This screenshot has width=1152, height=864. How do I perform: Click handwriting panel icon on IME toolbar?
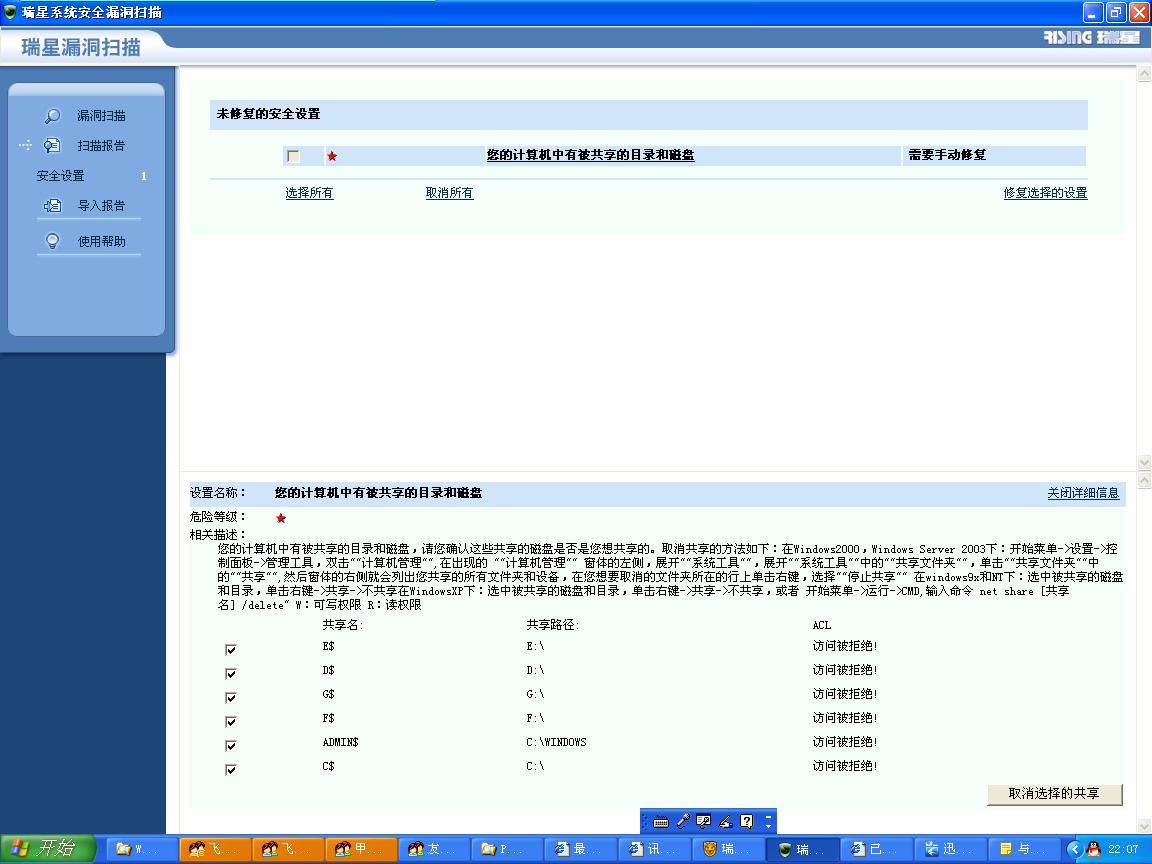pos(704,821)
